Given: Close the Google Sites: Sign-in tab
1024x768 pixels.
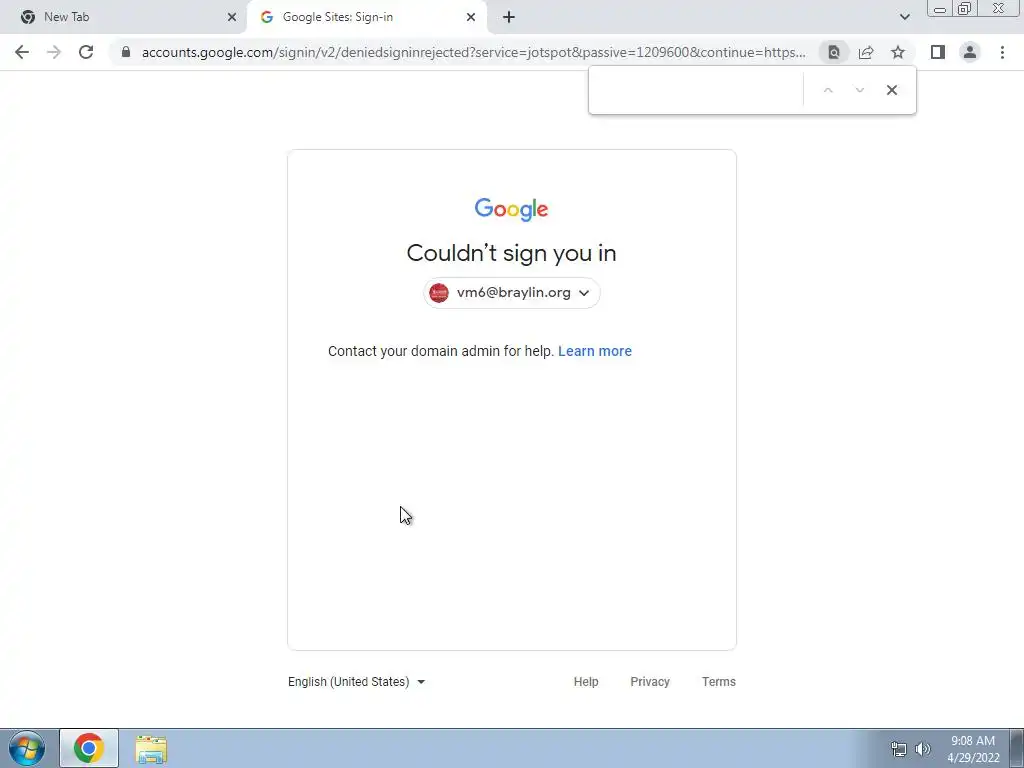Looking at the screenshot, I should [x=471, y=17].
